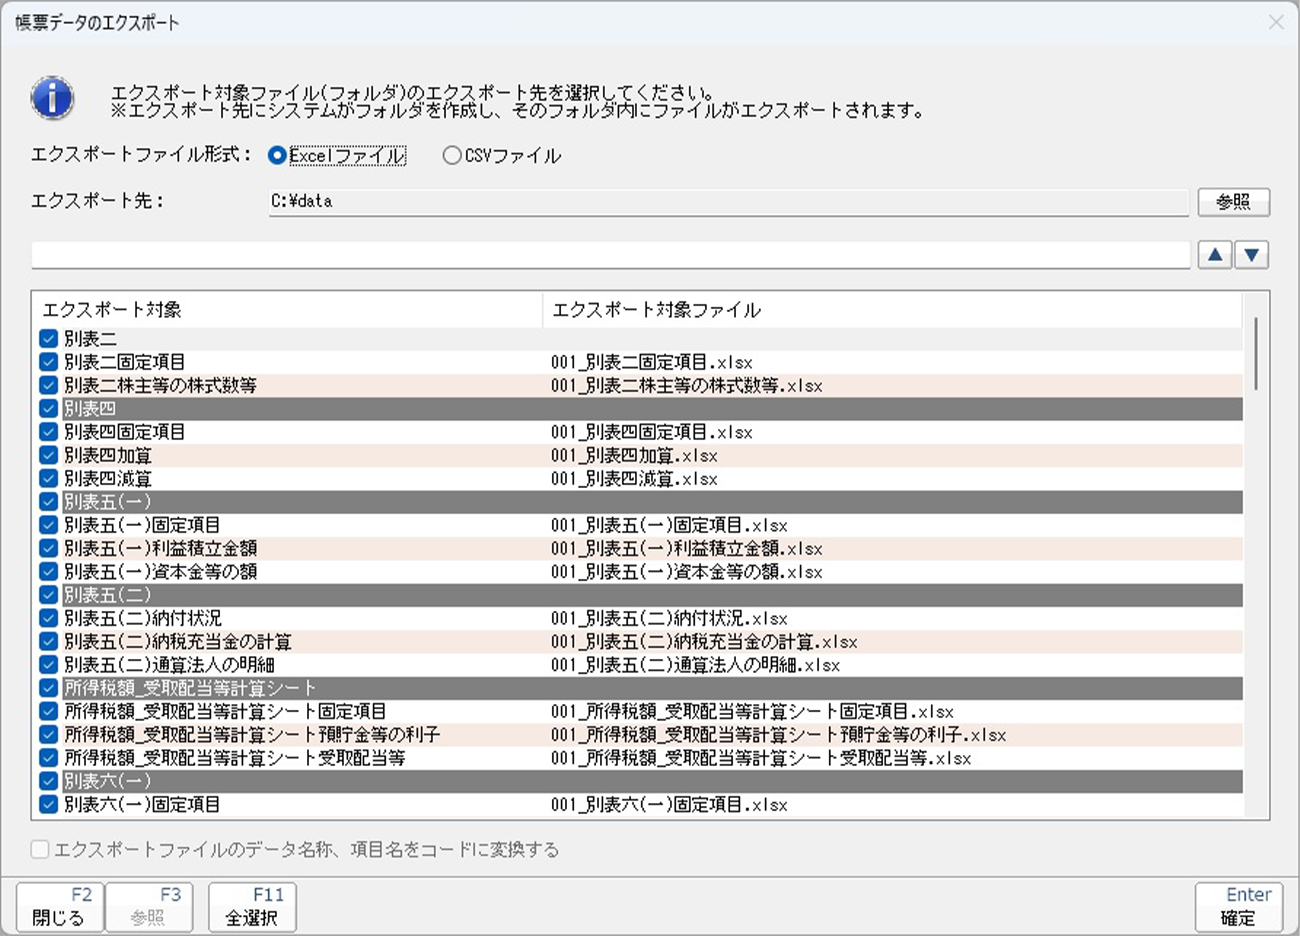Click the エクスポート対象 column header
Image resolution: width=1300 pixels, height=936 pixels.
pos(287,310)
